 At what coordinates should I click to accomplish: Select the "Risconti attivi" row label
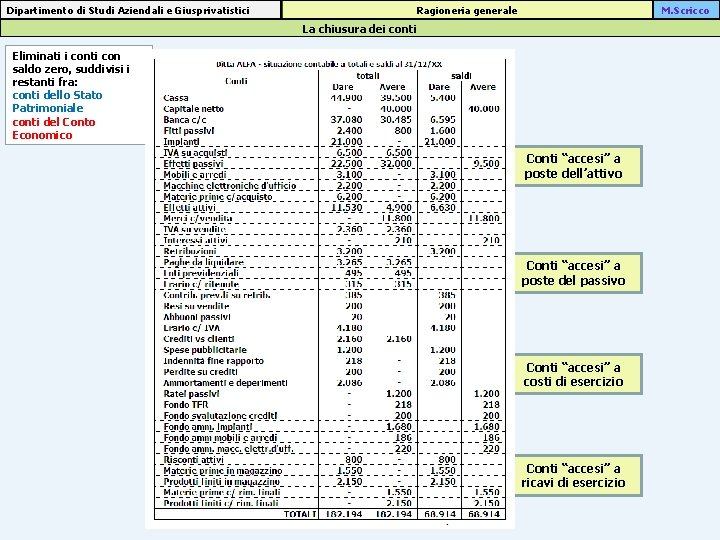(193, 460)
